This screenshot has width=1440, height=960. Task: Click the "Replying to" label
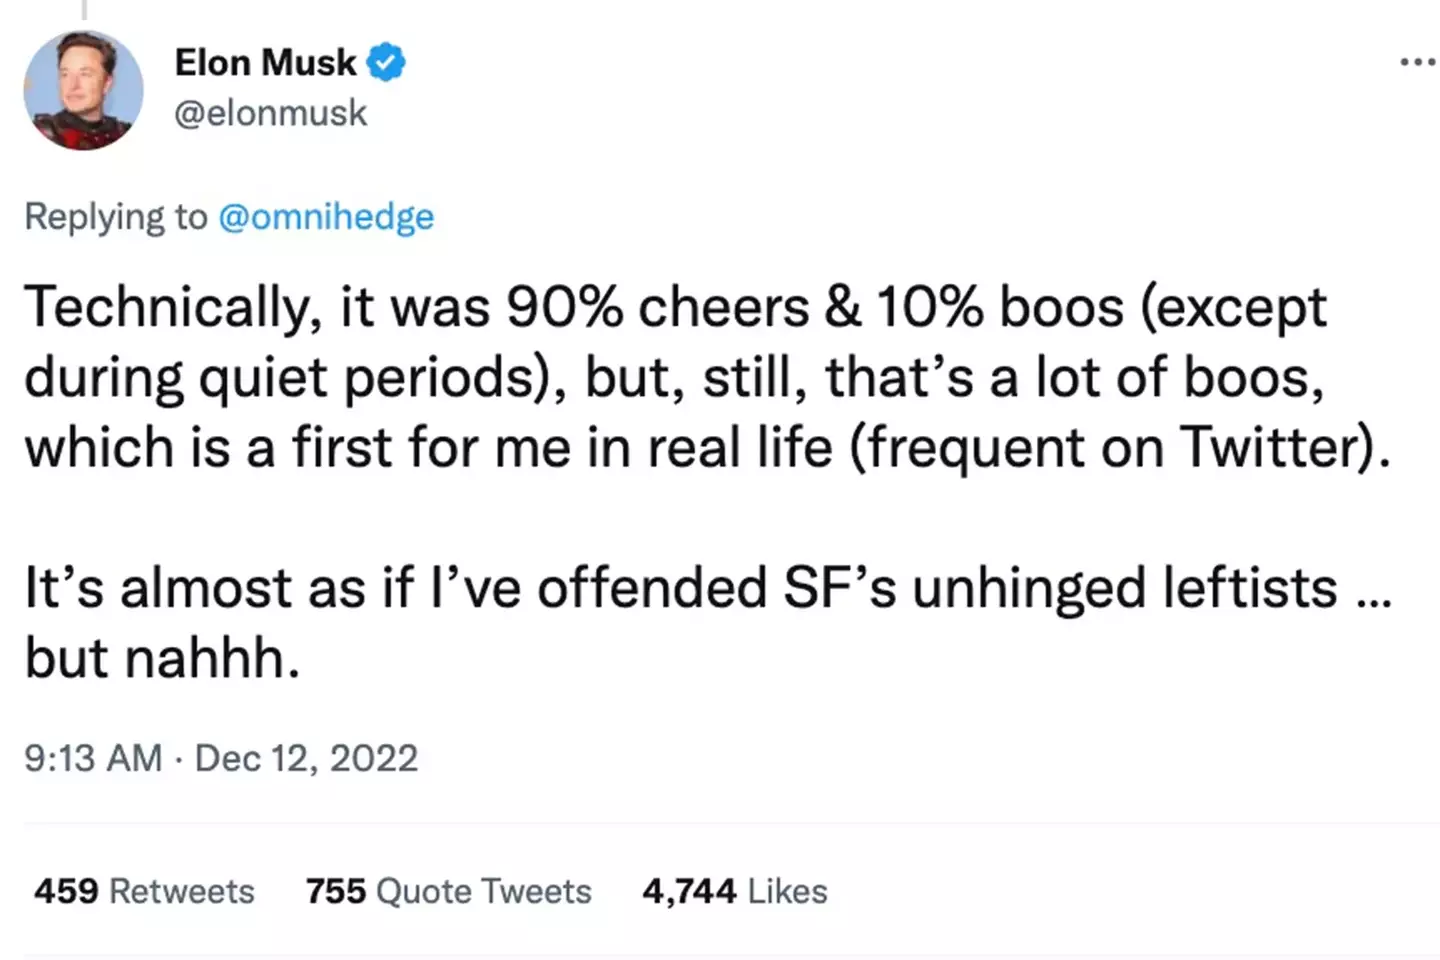(x=116, y=217)
